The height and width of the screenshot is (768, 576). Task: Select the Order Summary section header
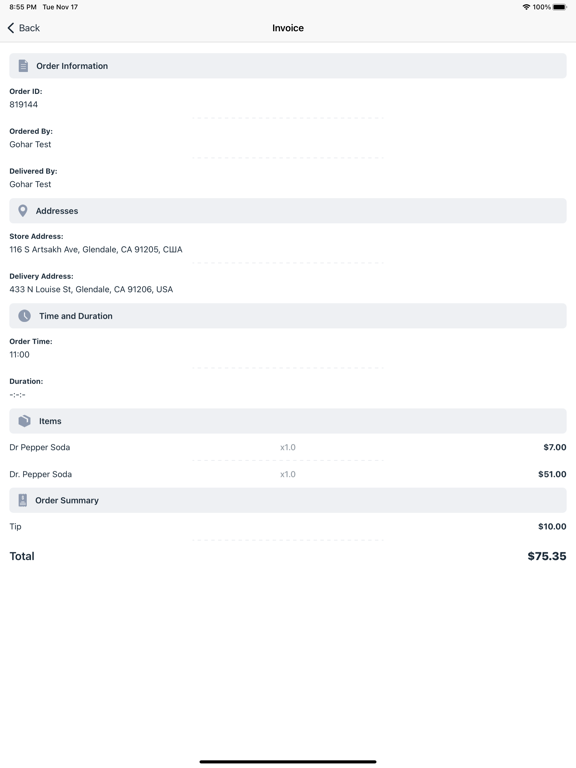[288, 500]
